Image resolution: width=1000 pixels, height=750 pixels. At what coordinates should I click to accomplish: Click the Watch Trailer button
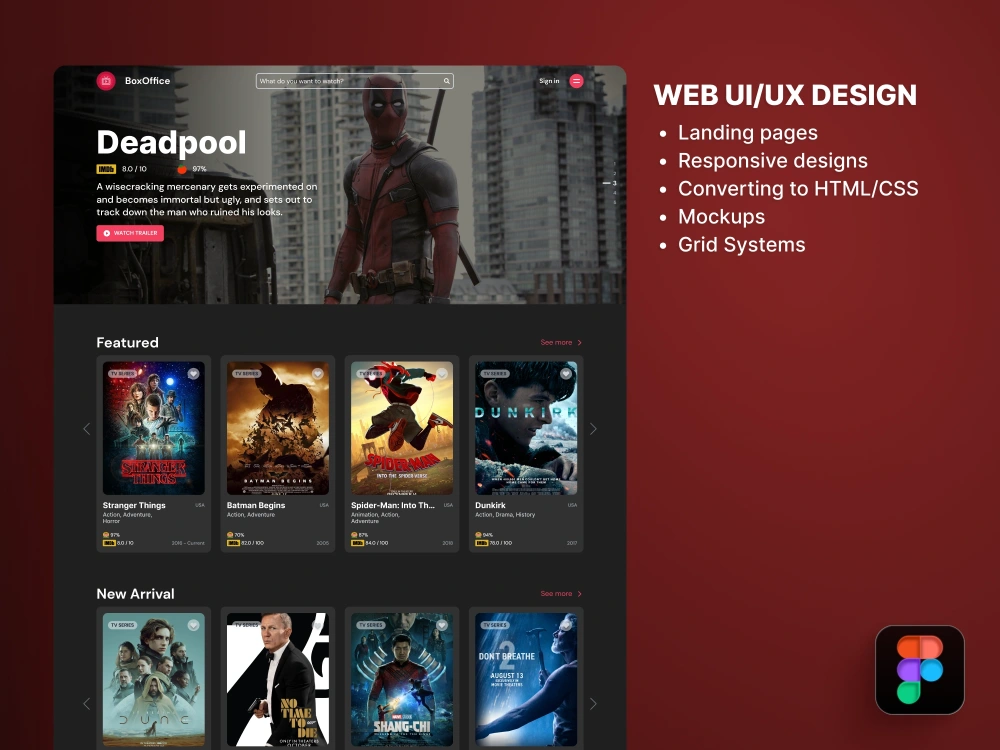[x=130, y=233]
